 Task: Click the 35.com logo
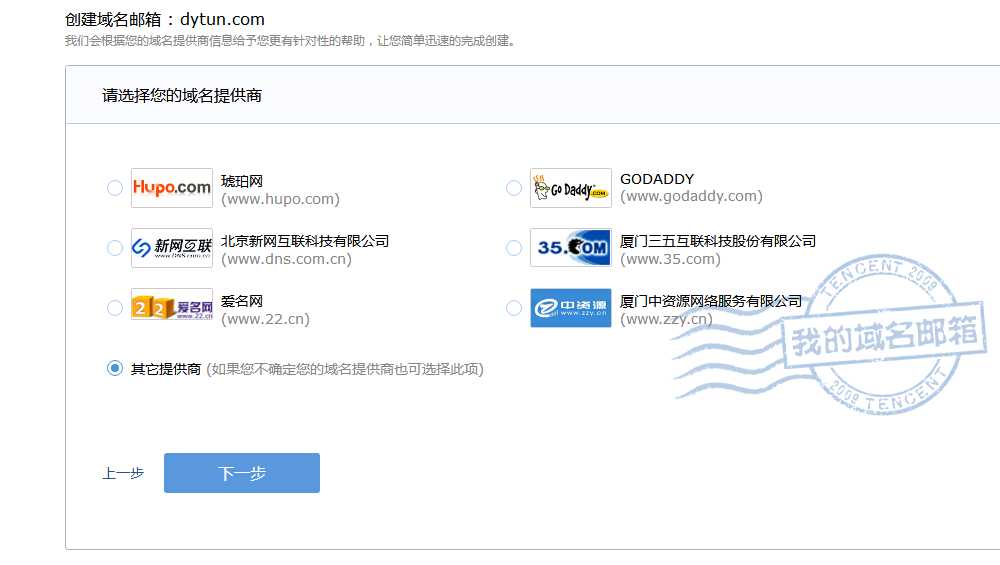571,248
